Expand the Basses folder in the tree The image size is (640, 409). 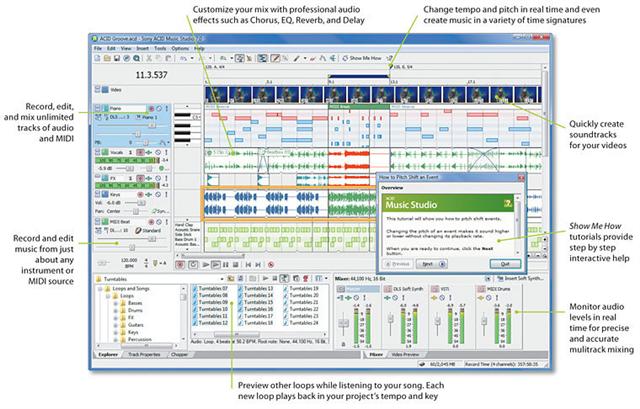click(116, 303)
